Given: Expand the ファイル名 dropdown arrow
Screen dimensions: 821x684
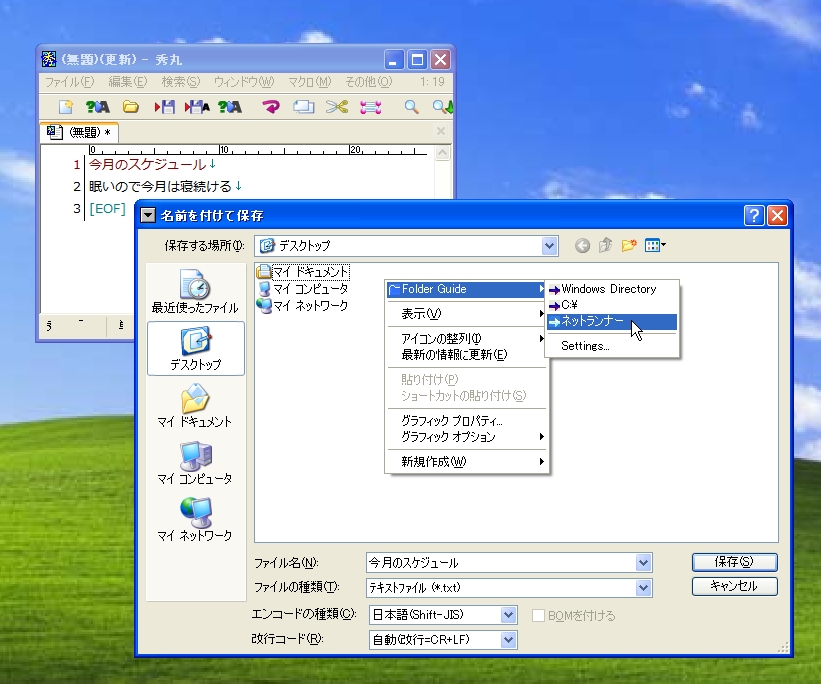Looking at the screenshot, I should [x=643, y=563].
